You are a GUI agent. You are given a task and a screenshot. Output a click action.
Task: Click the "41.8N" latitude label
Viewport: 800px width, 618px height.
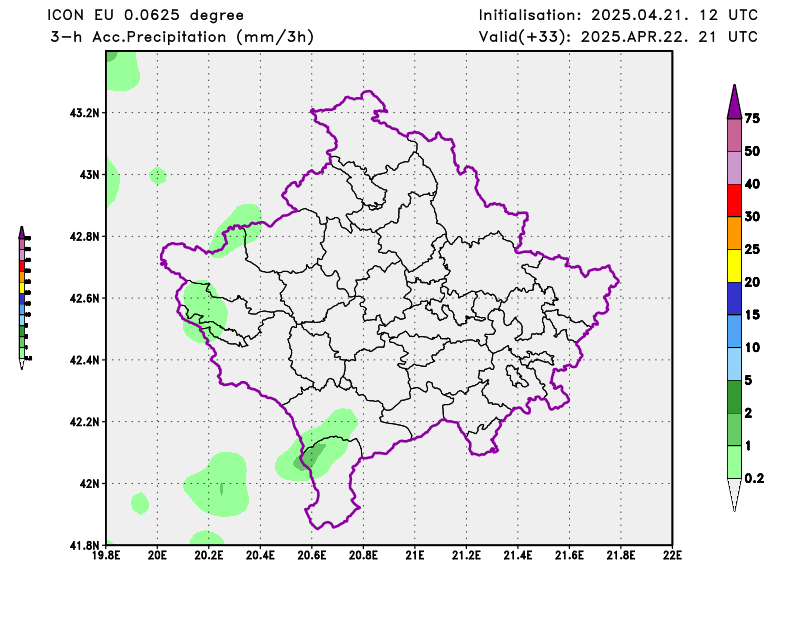pyautogui.click(x=85, y=546)
